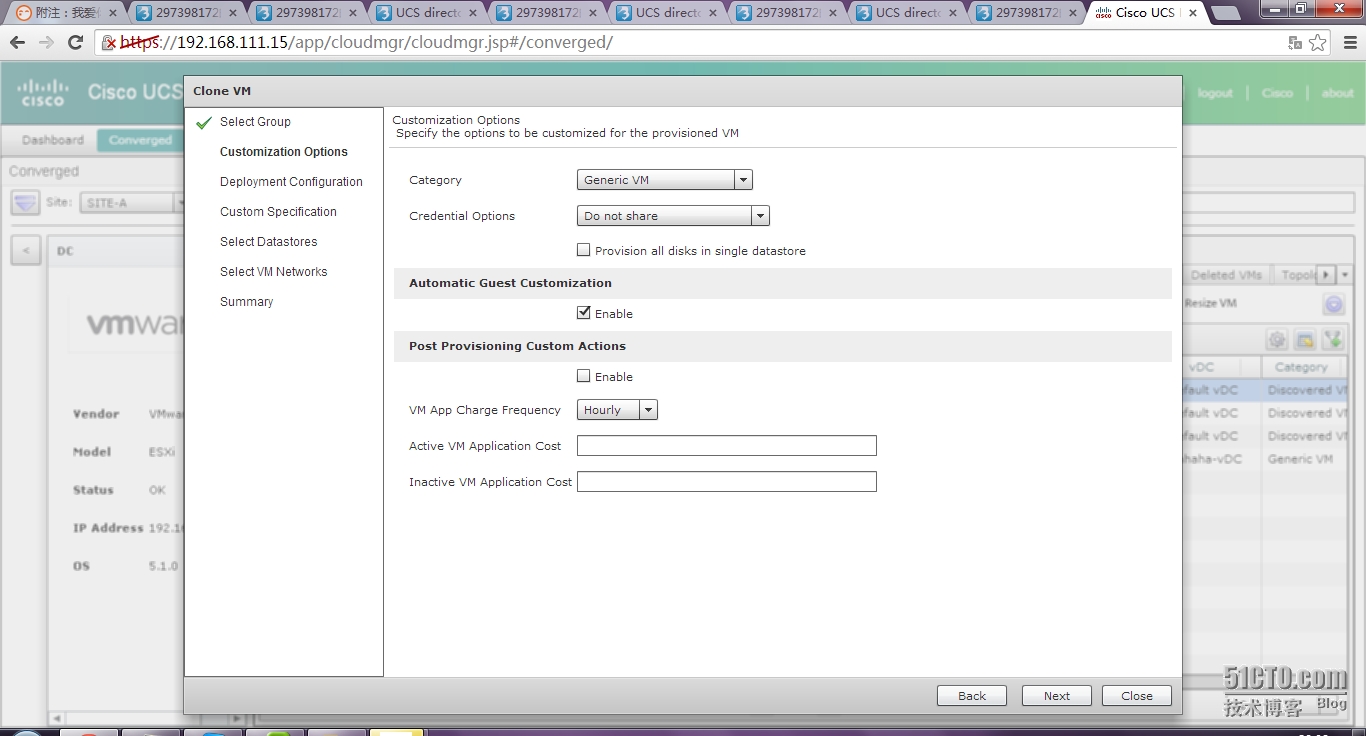Open a new browser tab
The image size is (1366, 736).
[1226, 14]
